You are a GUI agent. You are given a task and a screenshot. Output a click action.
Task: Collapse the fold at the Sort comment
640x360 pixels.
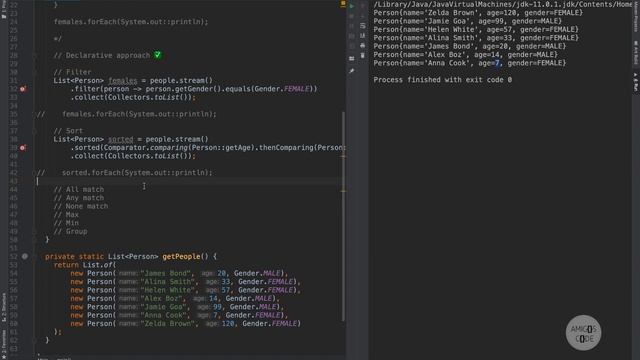(x=35, y=131)
